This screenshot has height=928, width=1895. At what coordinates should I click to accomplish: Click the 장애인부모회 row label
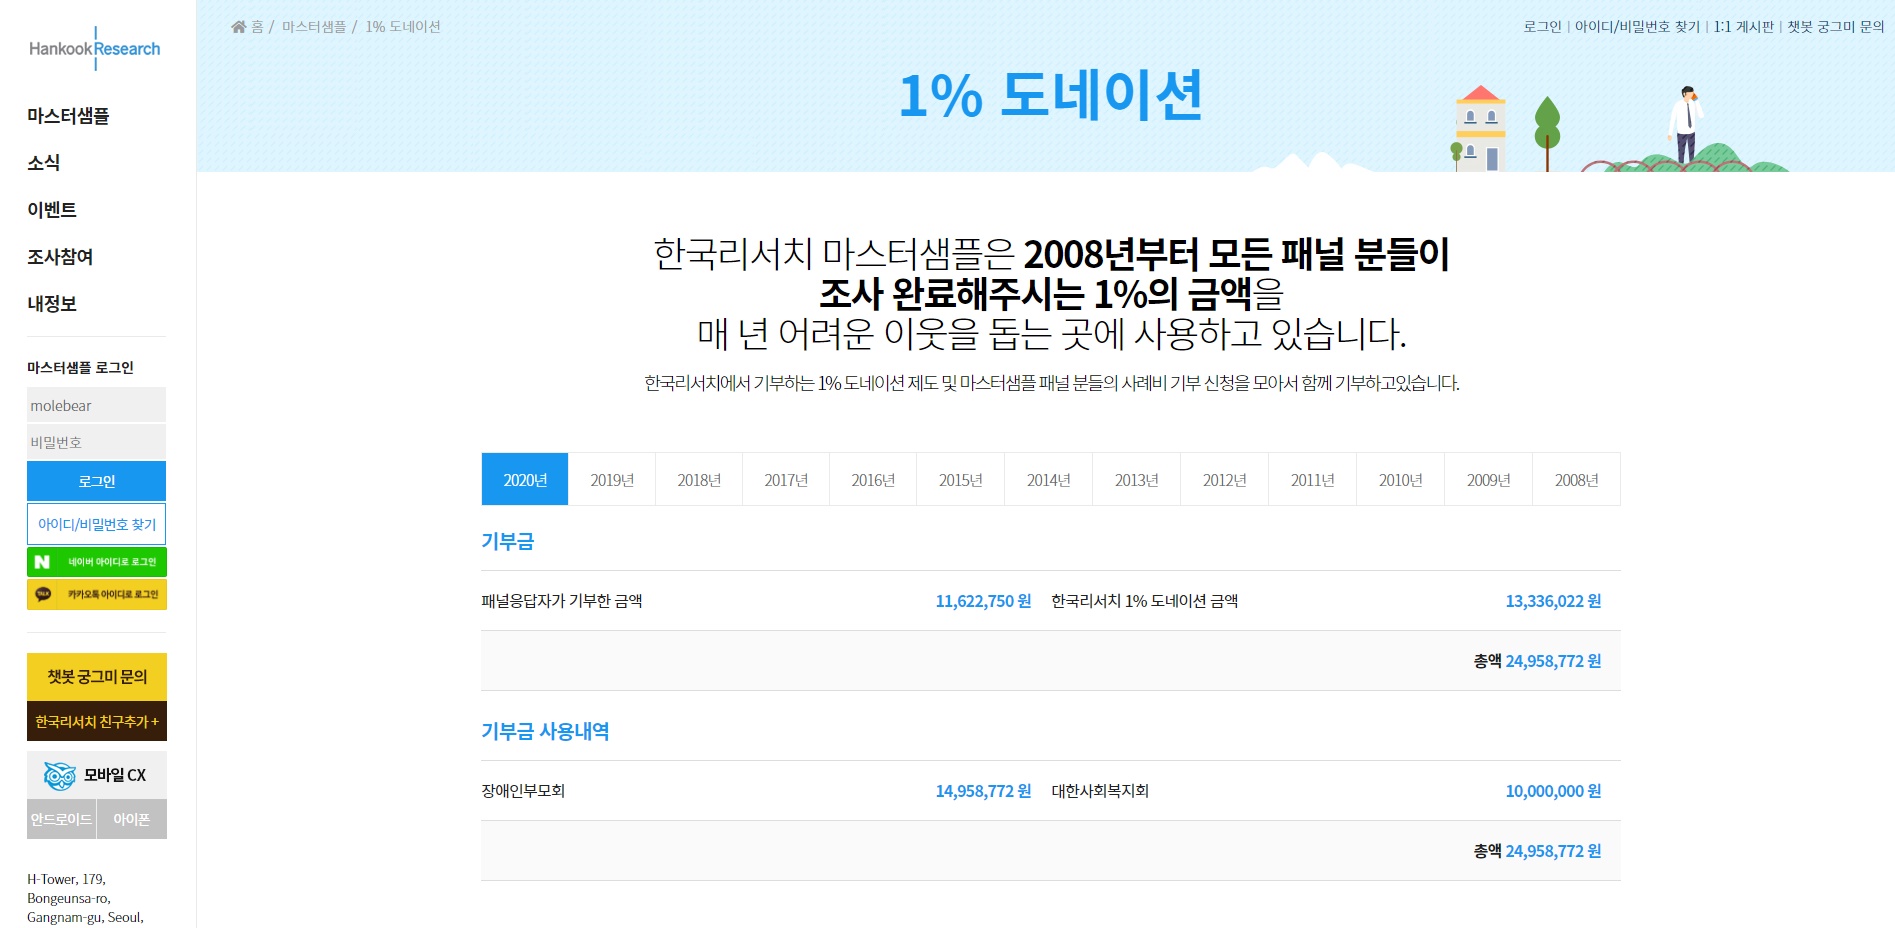[523, 791]
